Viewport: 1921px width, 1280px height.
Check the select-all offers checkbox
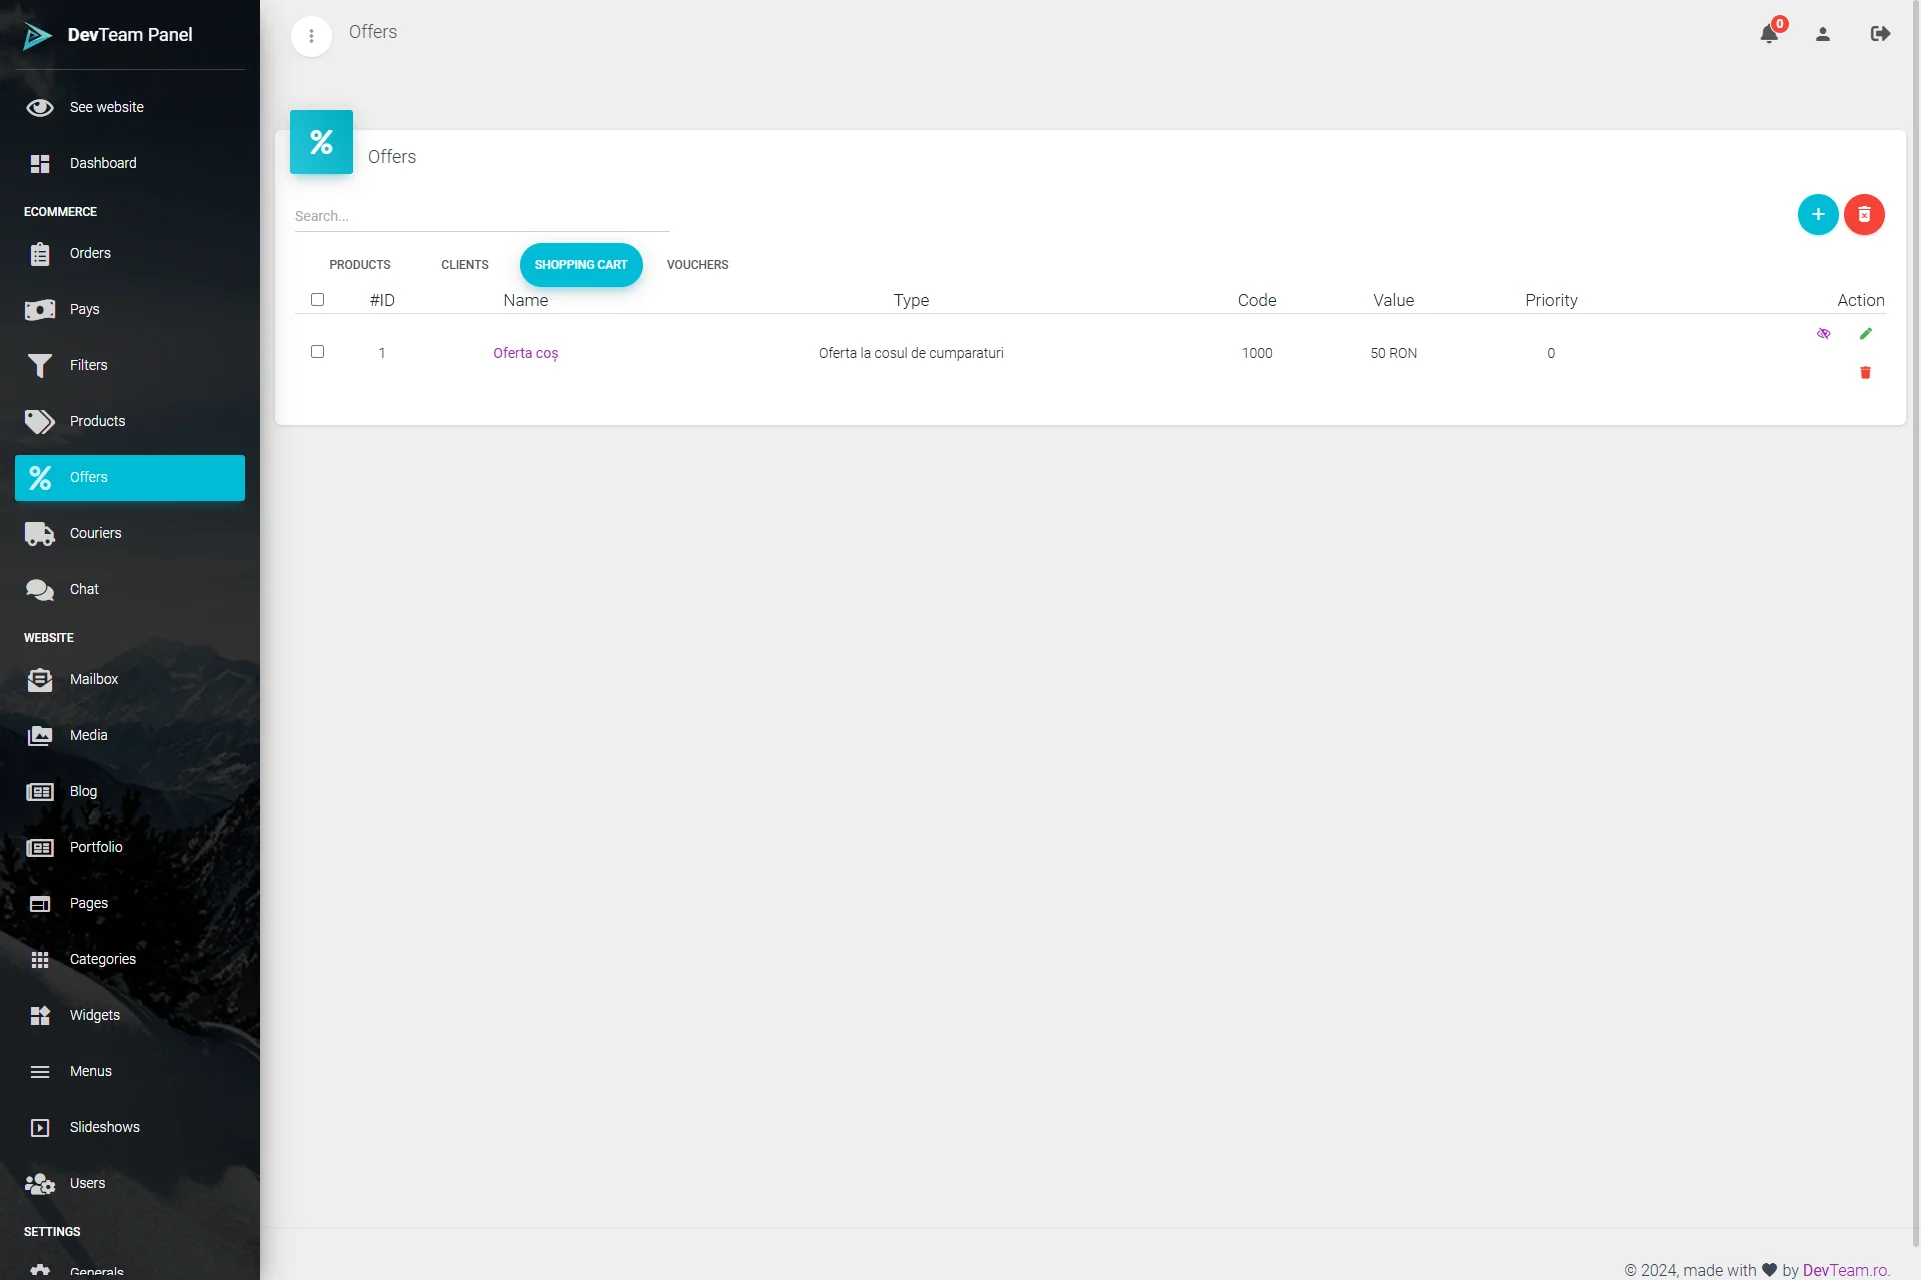coord(318,300)
